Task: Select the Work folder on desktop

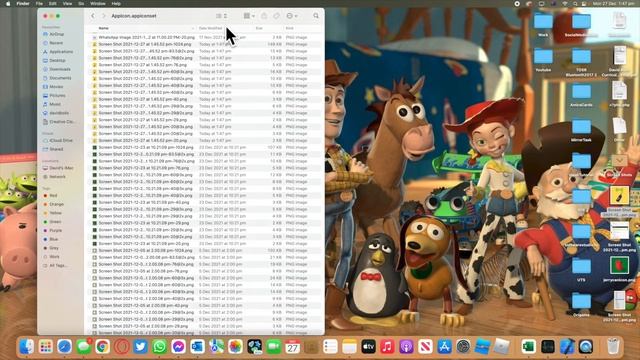Action: (x=543, y=24)
